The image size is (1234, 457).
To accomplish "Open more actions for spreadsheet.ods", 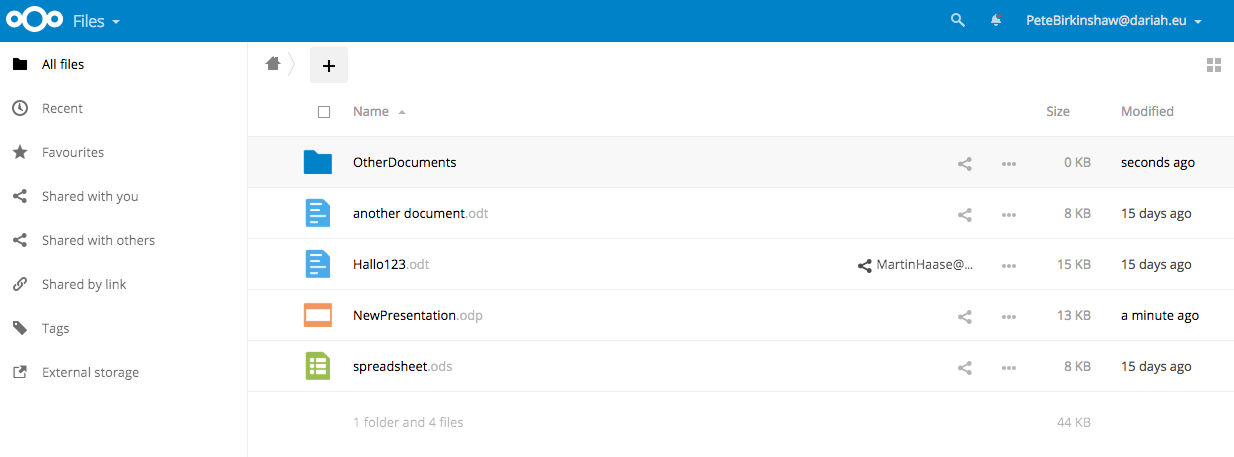I will point(1009,367).
